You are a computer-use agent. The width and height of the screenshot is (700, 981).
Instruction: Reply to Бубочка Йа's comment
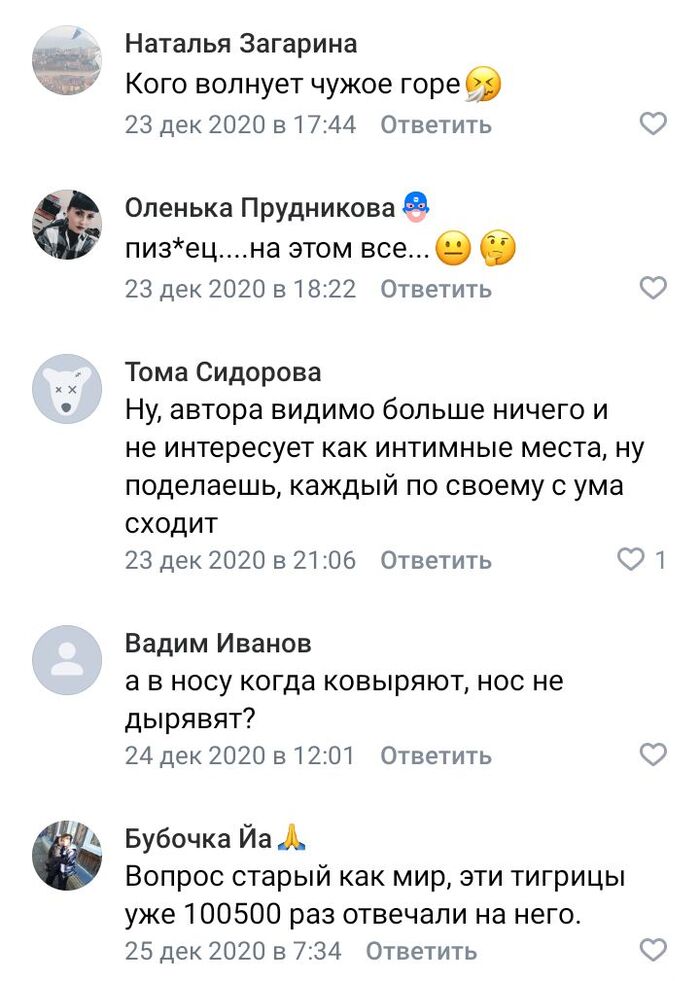(421, 950)
